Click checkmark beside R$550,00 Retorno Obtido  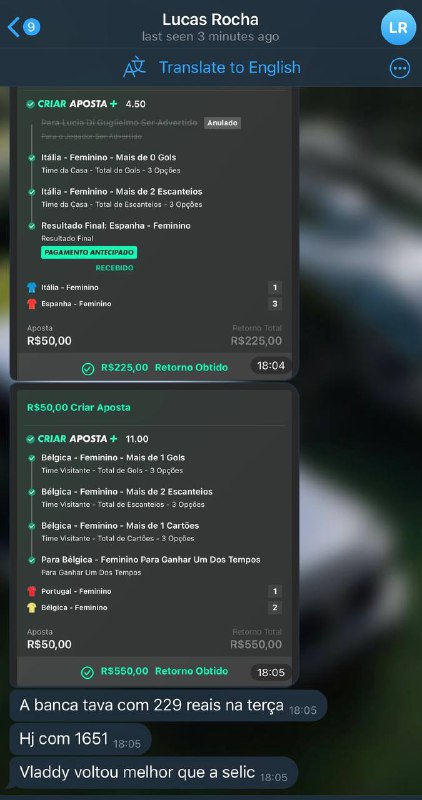tap(88, 672)
